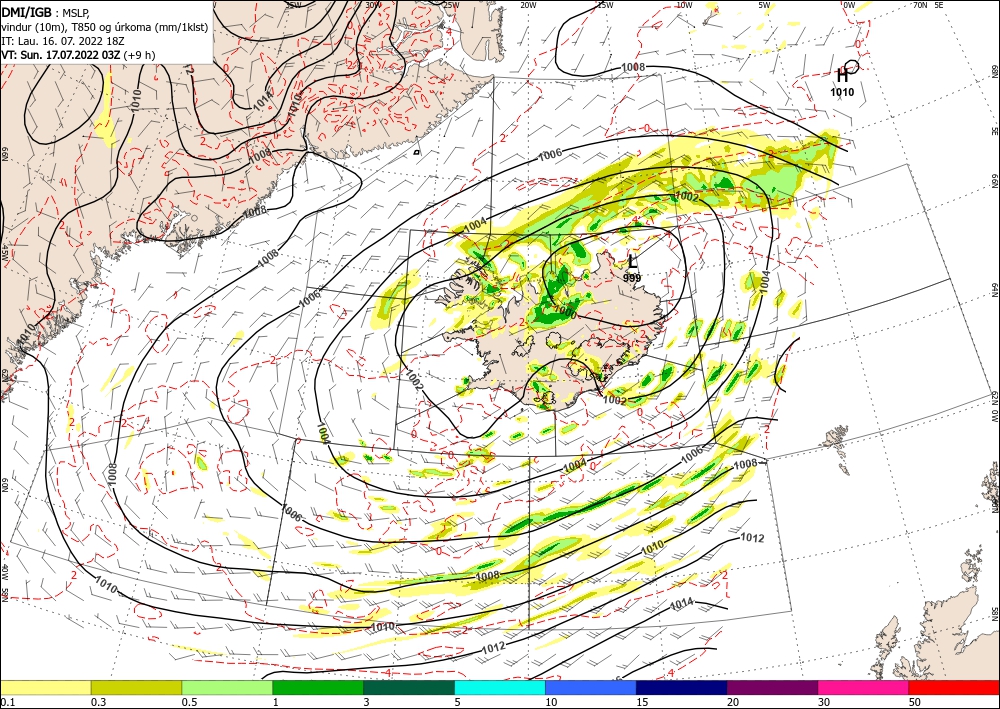Click the 15W longitude label at top
Viewport: 1000px width, 709px height.
605,5
